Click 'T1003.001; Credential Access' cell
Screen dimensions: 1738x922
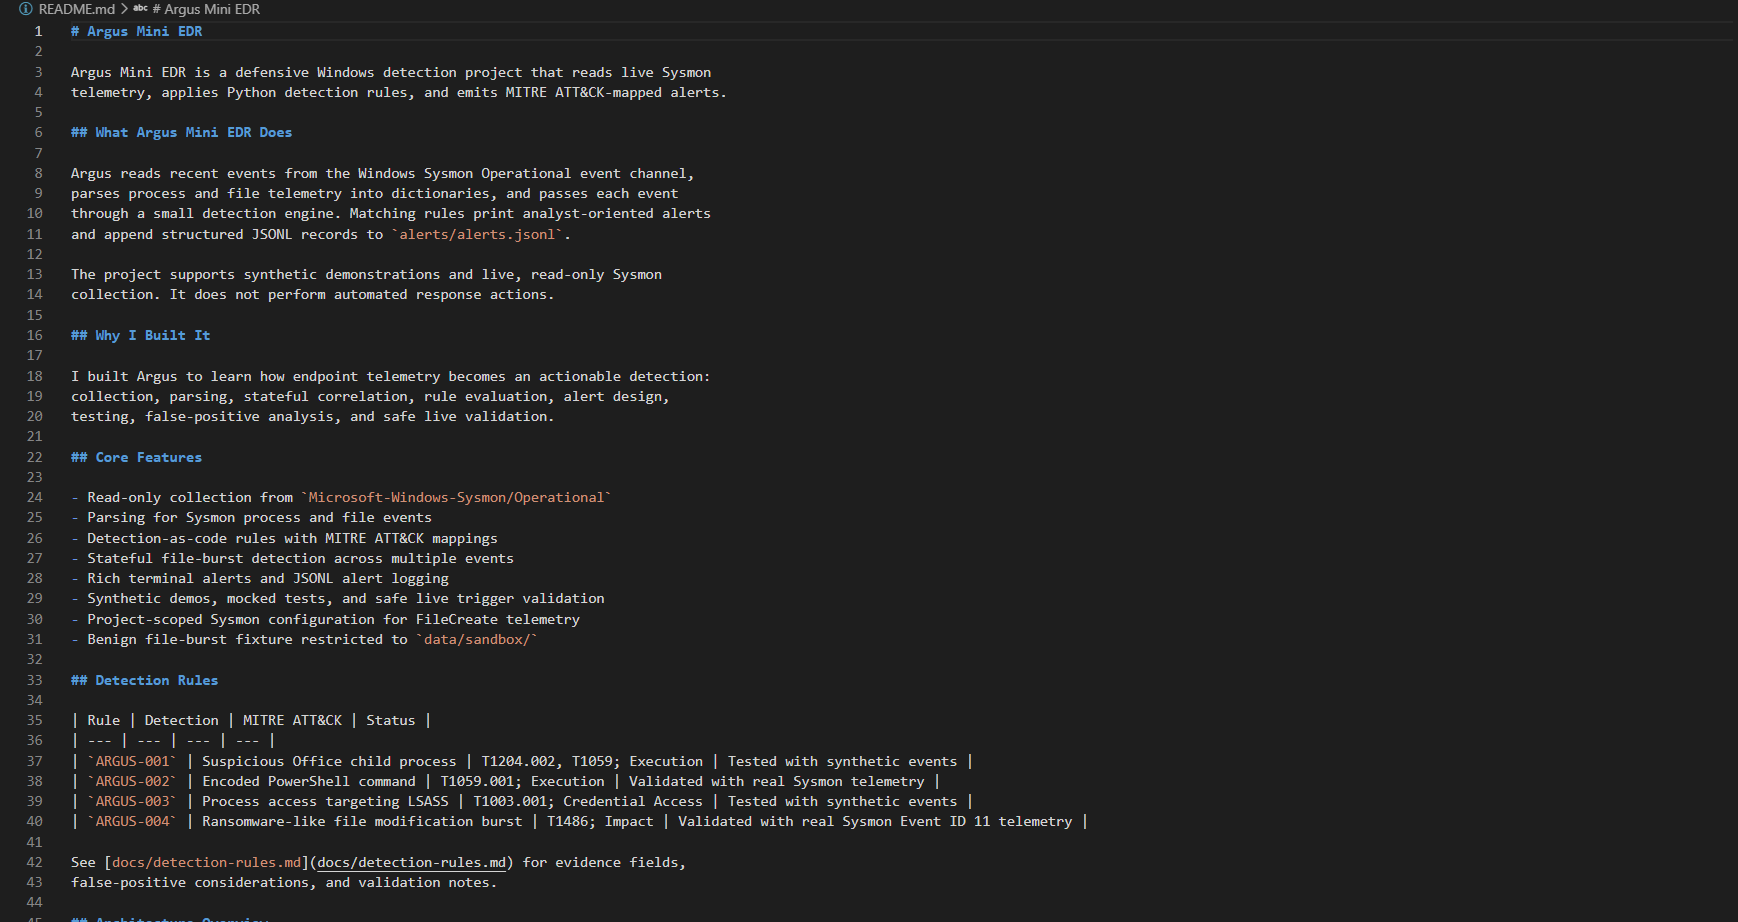click(x=588, y=801)
